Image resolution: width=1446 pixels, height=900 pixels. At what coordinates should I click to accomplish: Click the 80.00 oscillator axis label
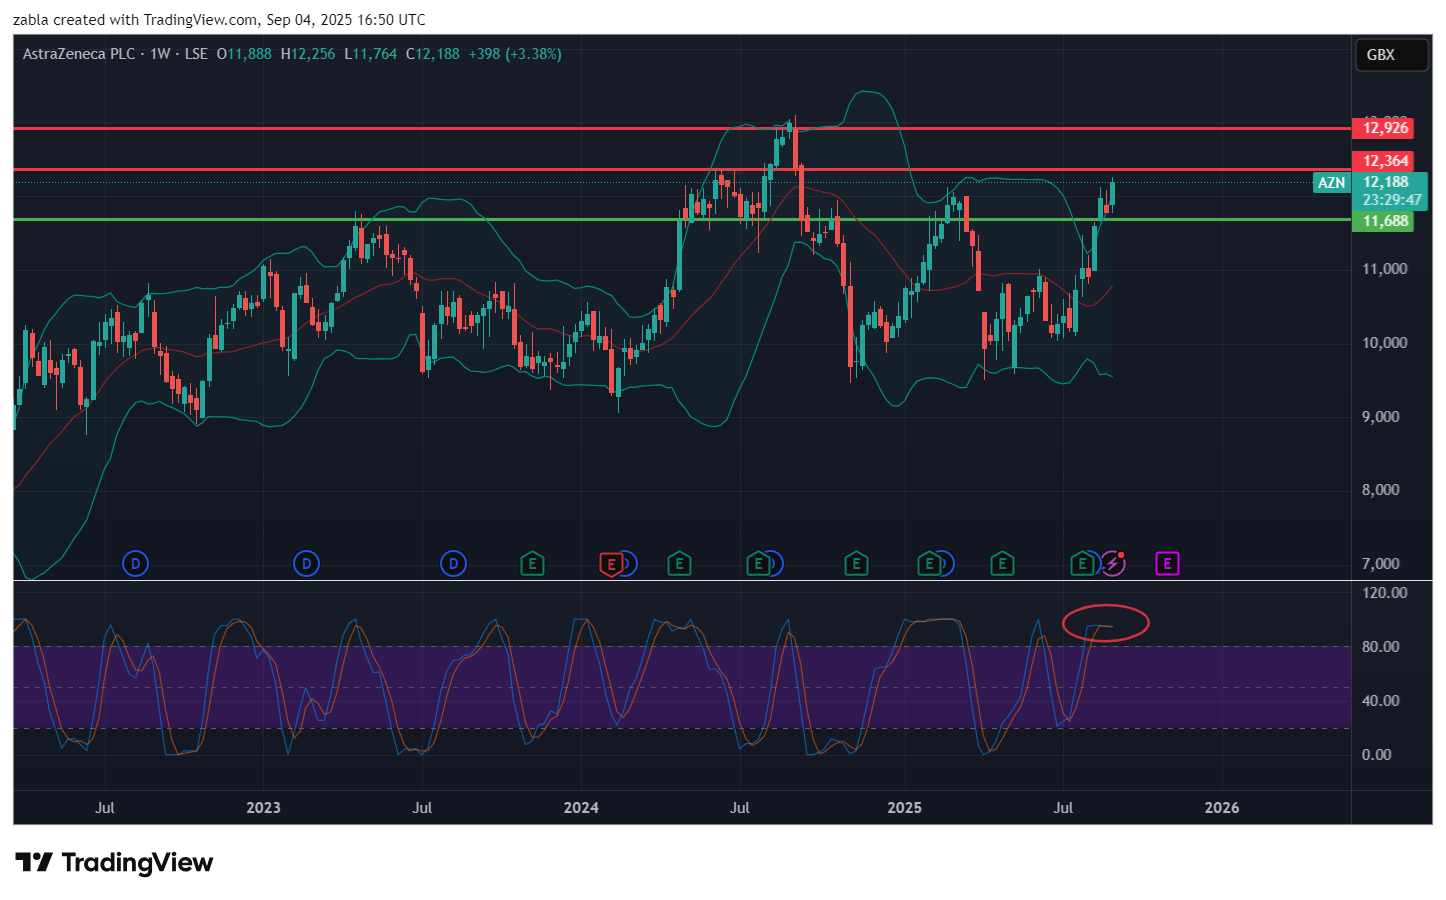(1381, 646)
